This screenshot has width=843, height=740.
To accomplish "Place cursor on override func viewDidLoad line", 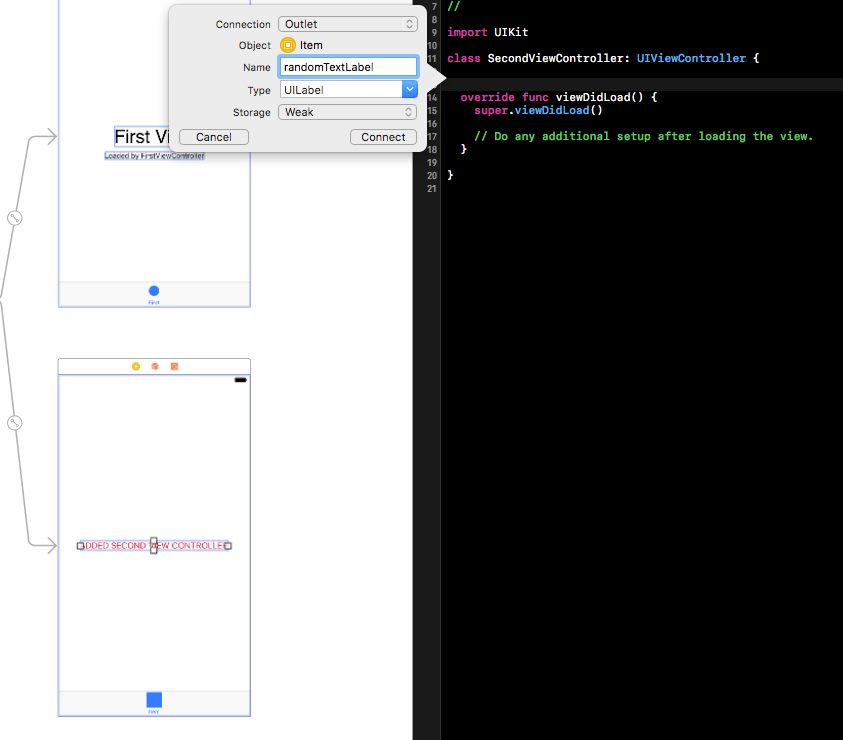I will [x=559, y=97].
